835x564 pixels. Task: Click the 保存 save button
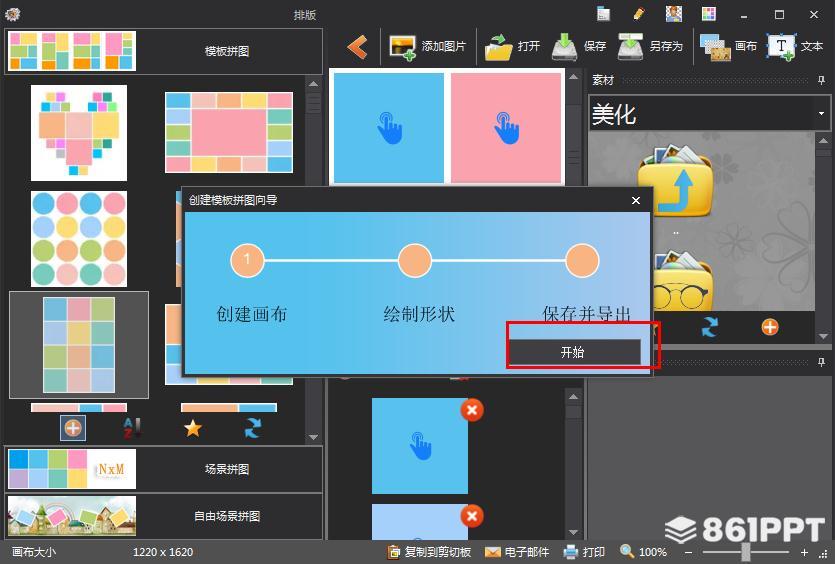coord(579,47)
